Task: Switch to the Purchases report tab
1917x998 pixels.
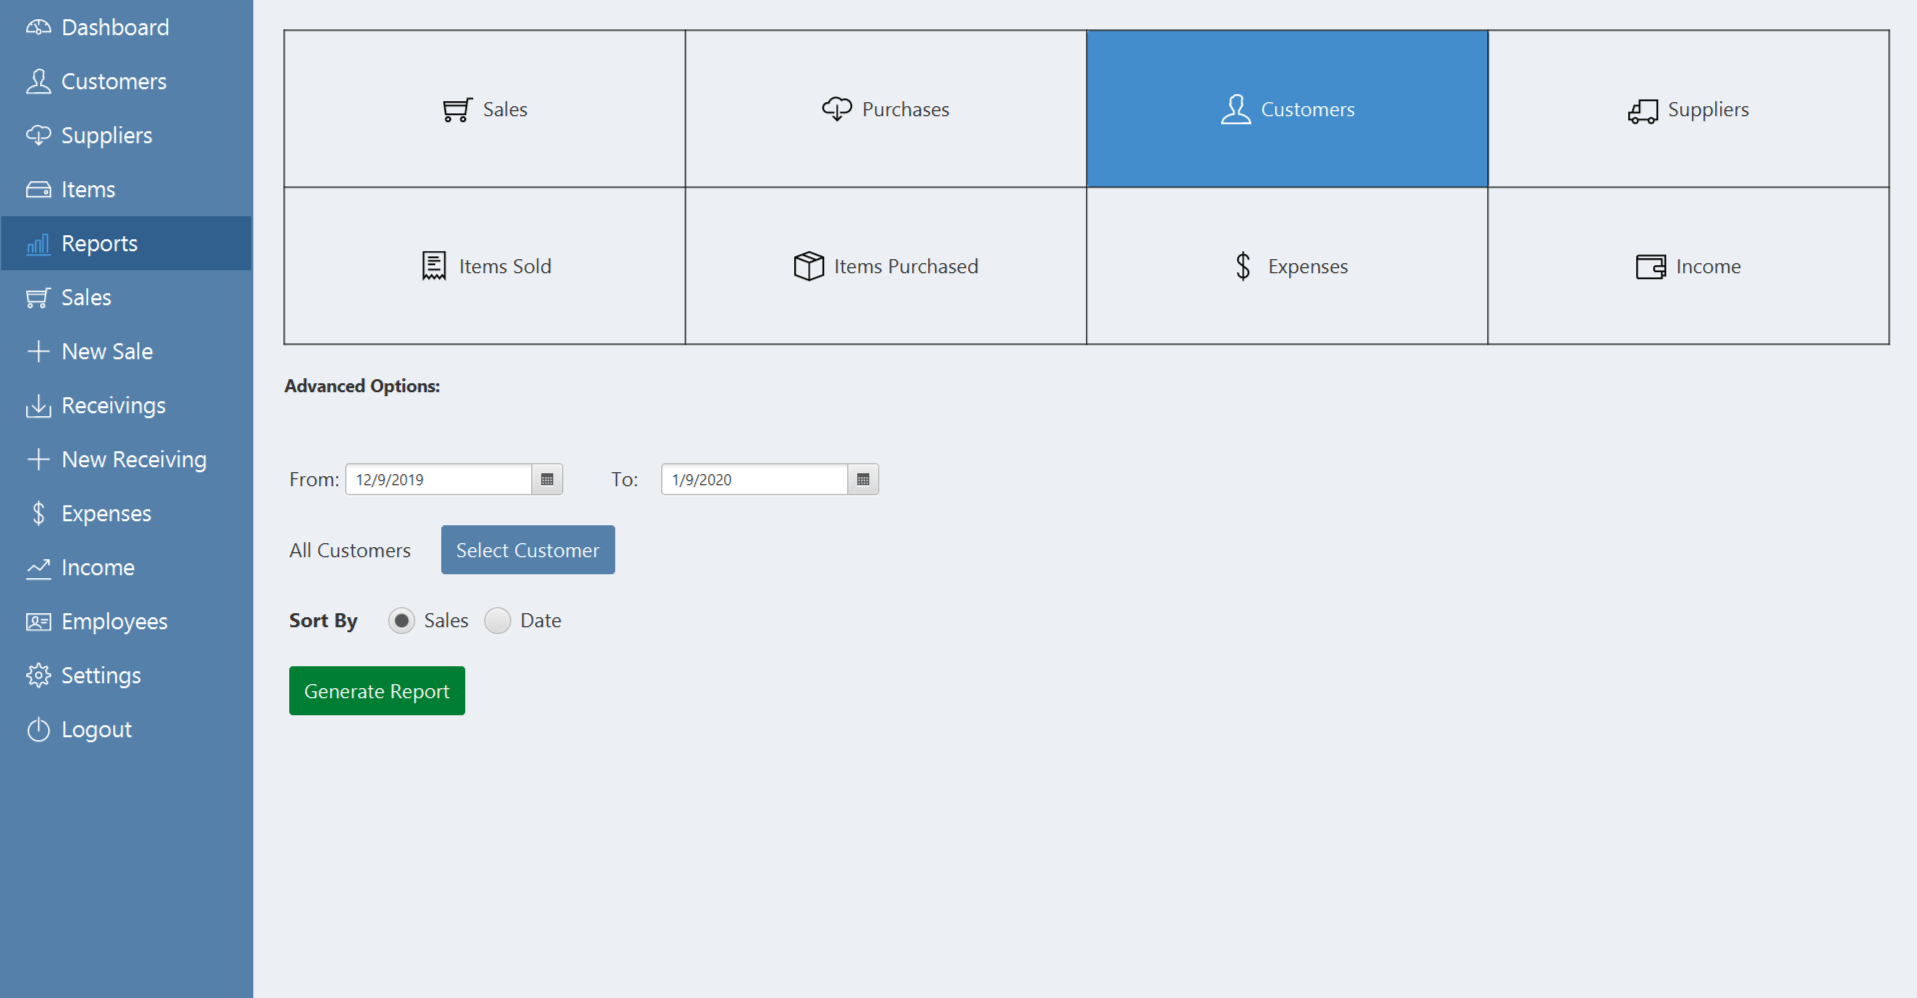Action: 885,109
